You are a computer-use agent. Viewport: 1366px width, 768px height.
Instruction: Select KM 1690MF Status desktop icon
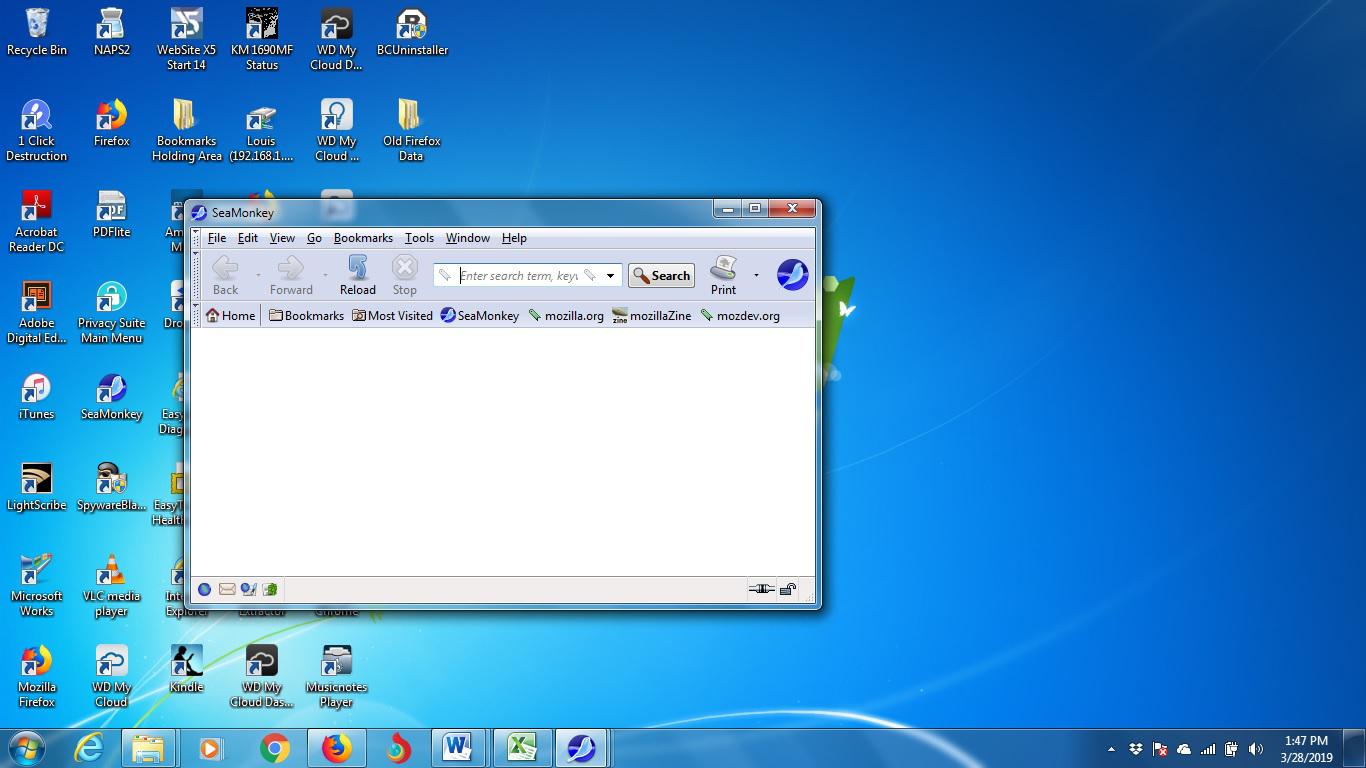pos(261,40)
